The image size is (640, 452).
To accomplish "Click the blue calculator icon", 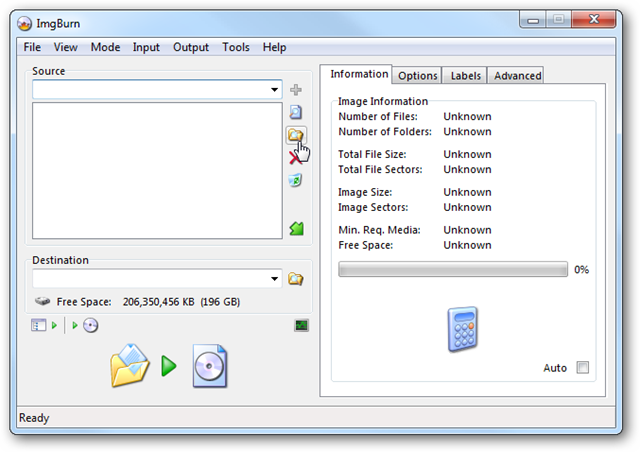I will coord(463,329).
